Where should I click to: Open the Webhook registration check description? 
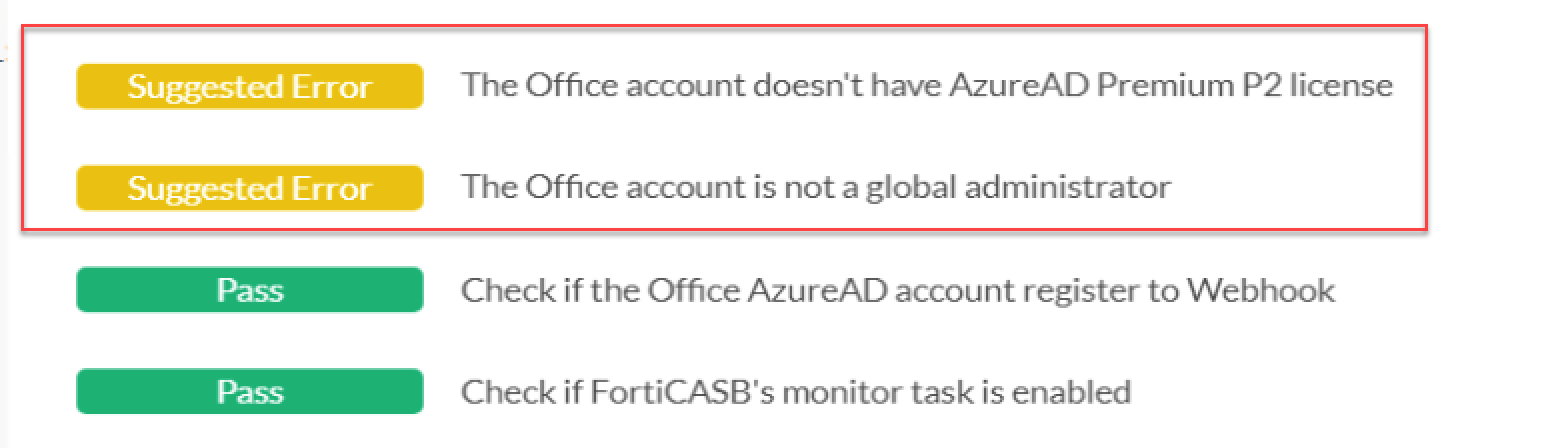(x=897, y=291)
